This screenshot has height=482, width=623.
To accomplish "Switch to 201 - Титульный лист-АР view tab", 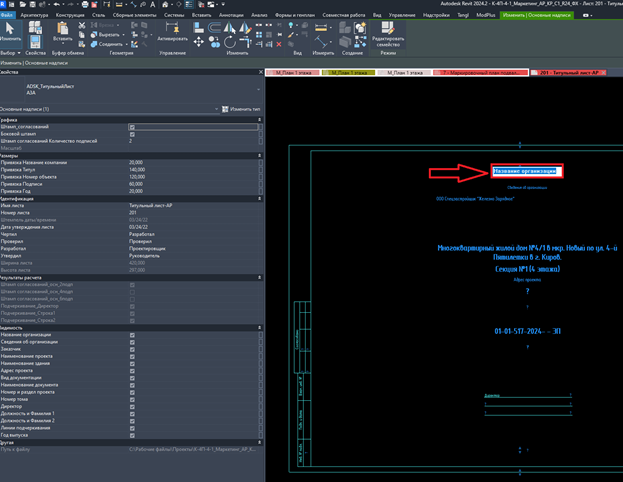I will click(569, 73).
